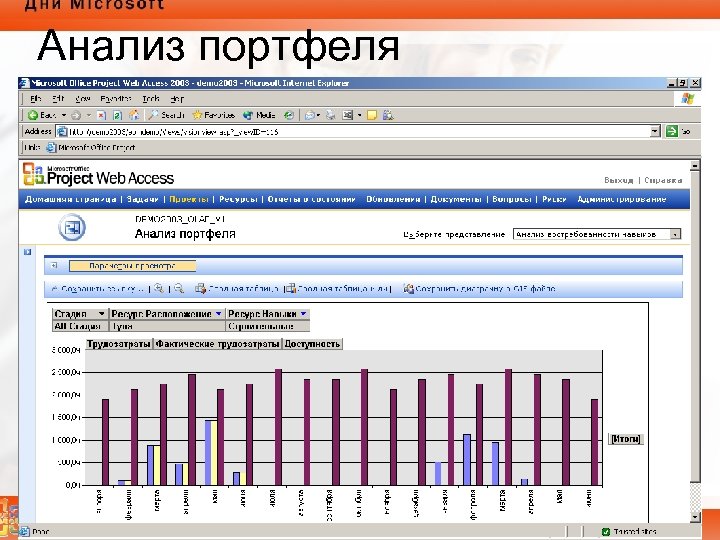Open the Help menu
The width and height of the screenshot is (720, 540).
click(177, 98)
